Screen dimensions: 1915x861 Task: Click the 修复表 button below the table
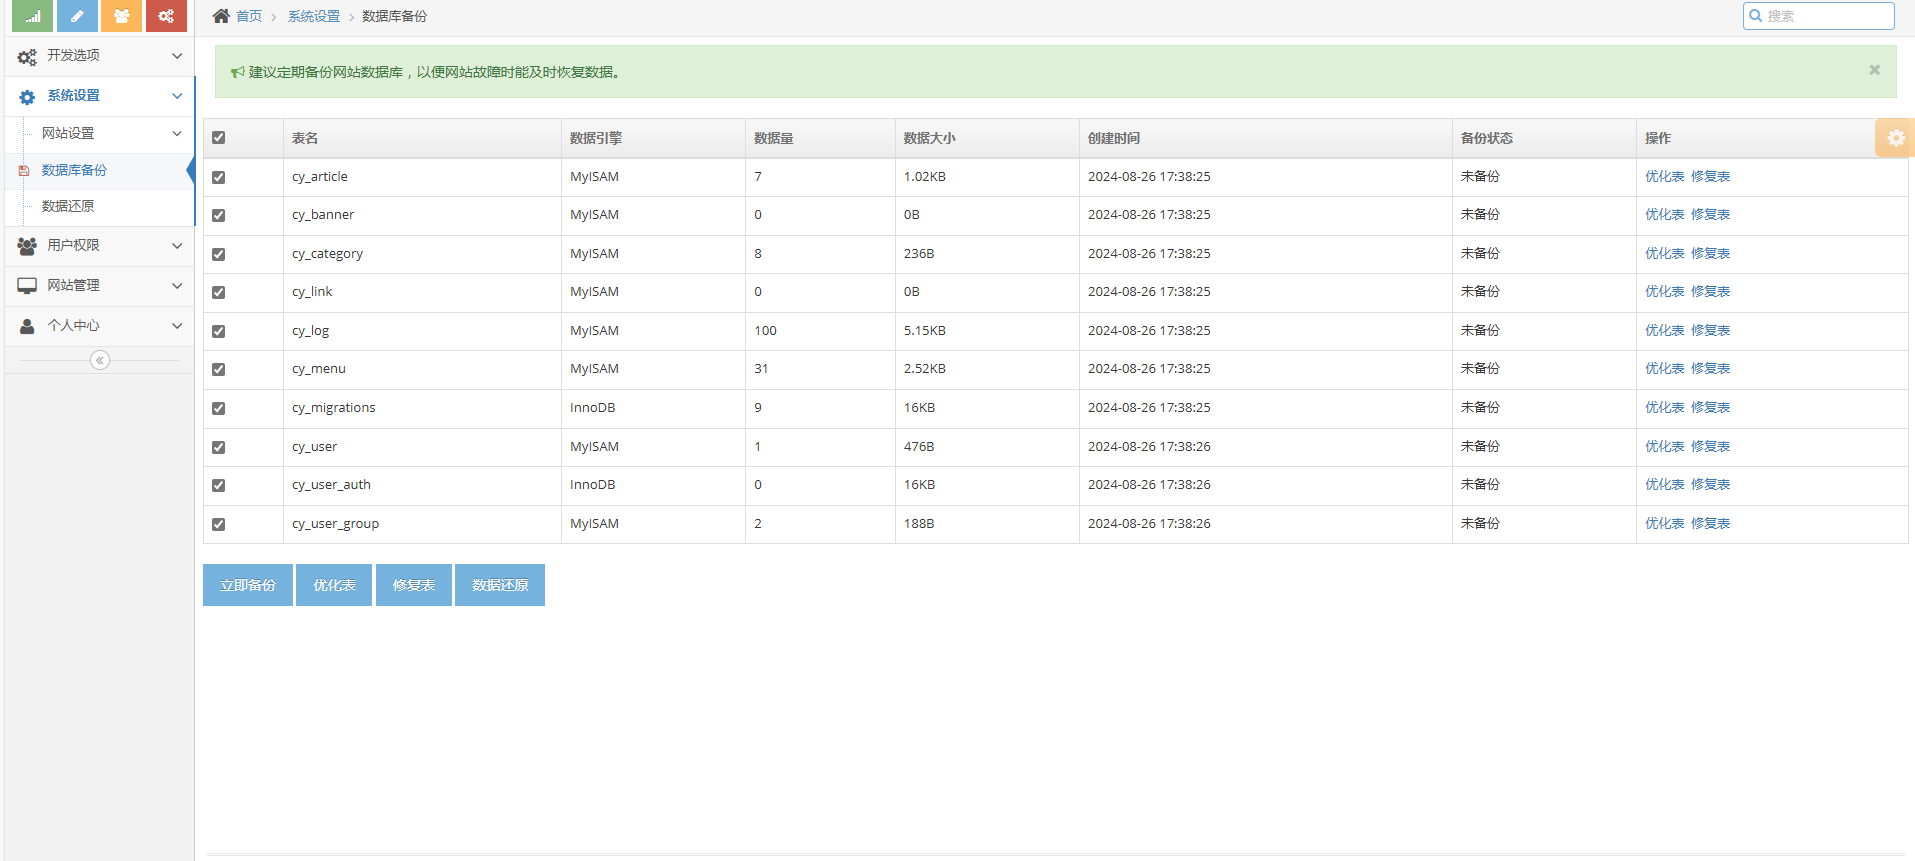pos(414,585)
